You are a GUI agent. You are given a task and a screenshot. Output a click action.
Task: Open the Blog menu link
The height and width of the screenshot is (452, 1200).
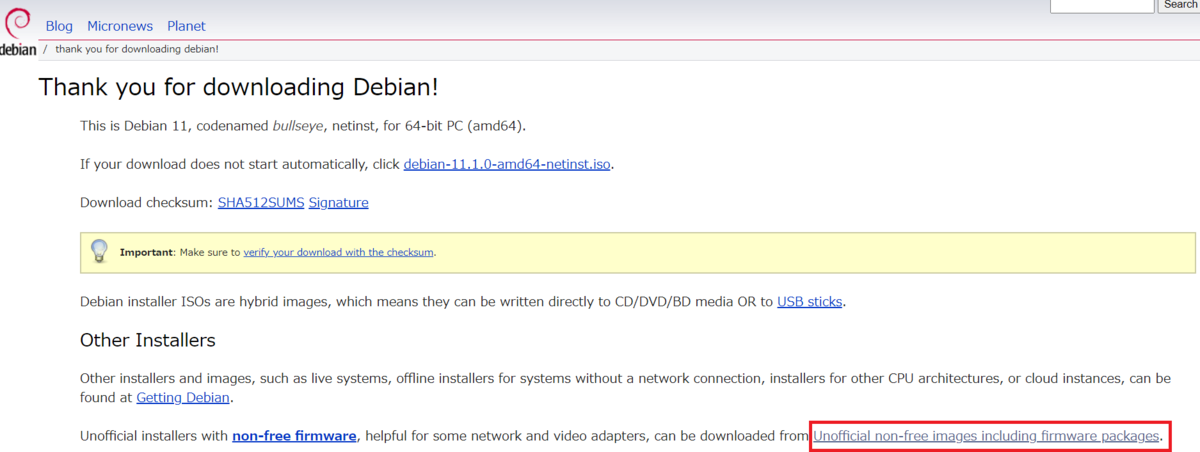pos(59,26)
